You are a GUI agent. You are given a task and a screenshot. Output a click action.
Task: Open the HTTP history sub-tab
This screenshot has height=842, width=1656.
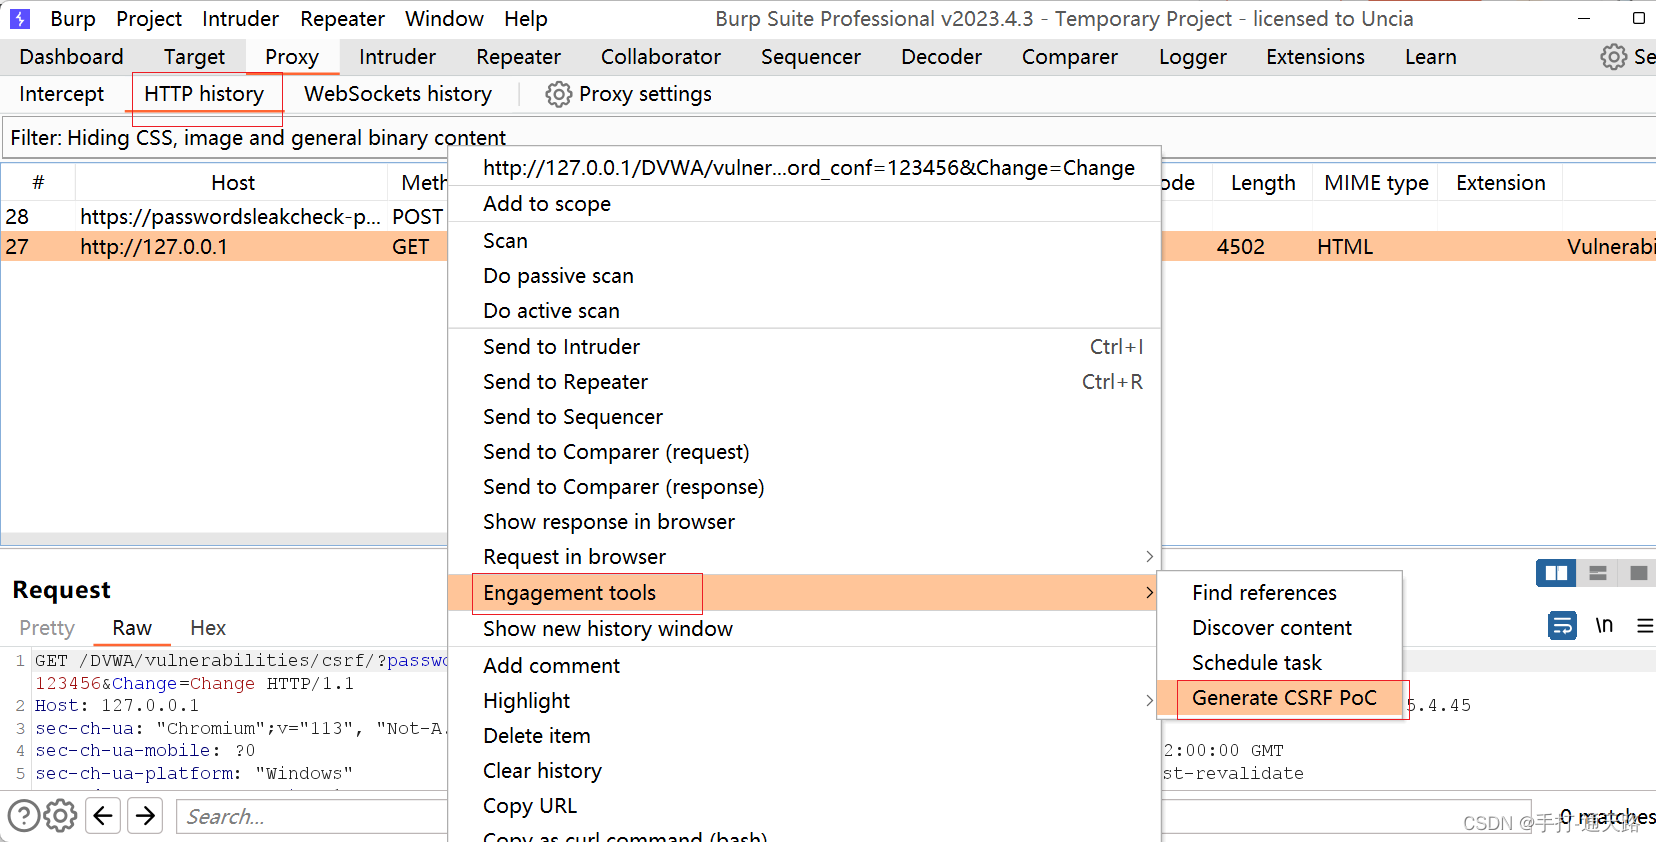pyautogui.click(x=204, y=94)
